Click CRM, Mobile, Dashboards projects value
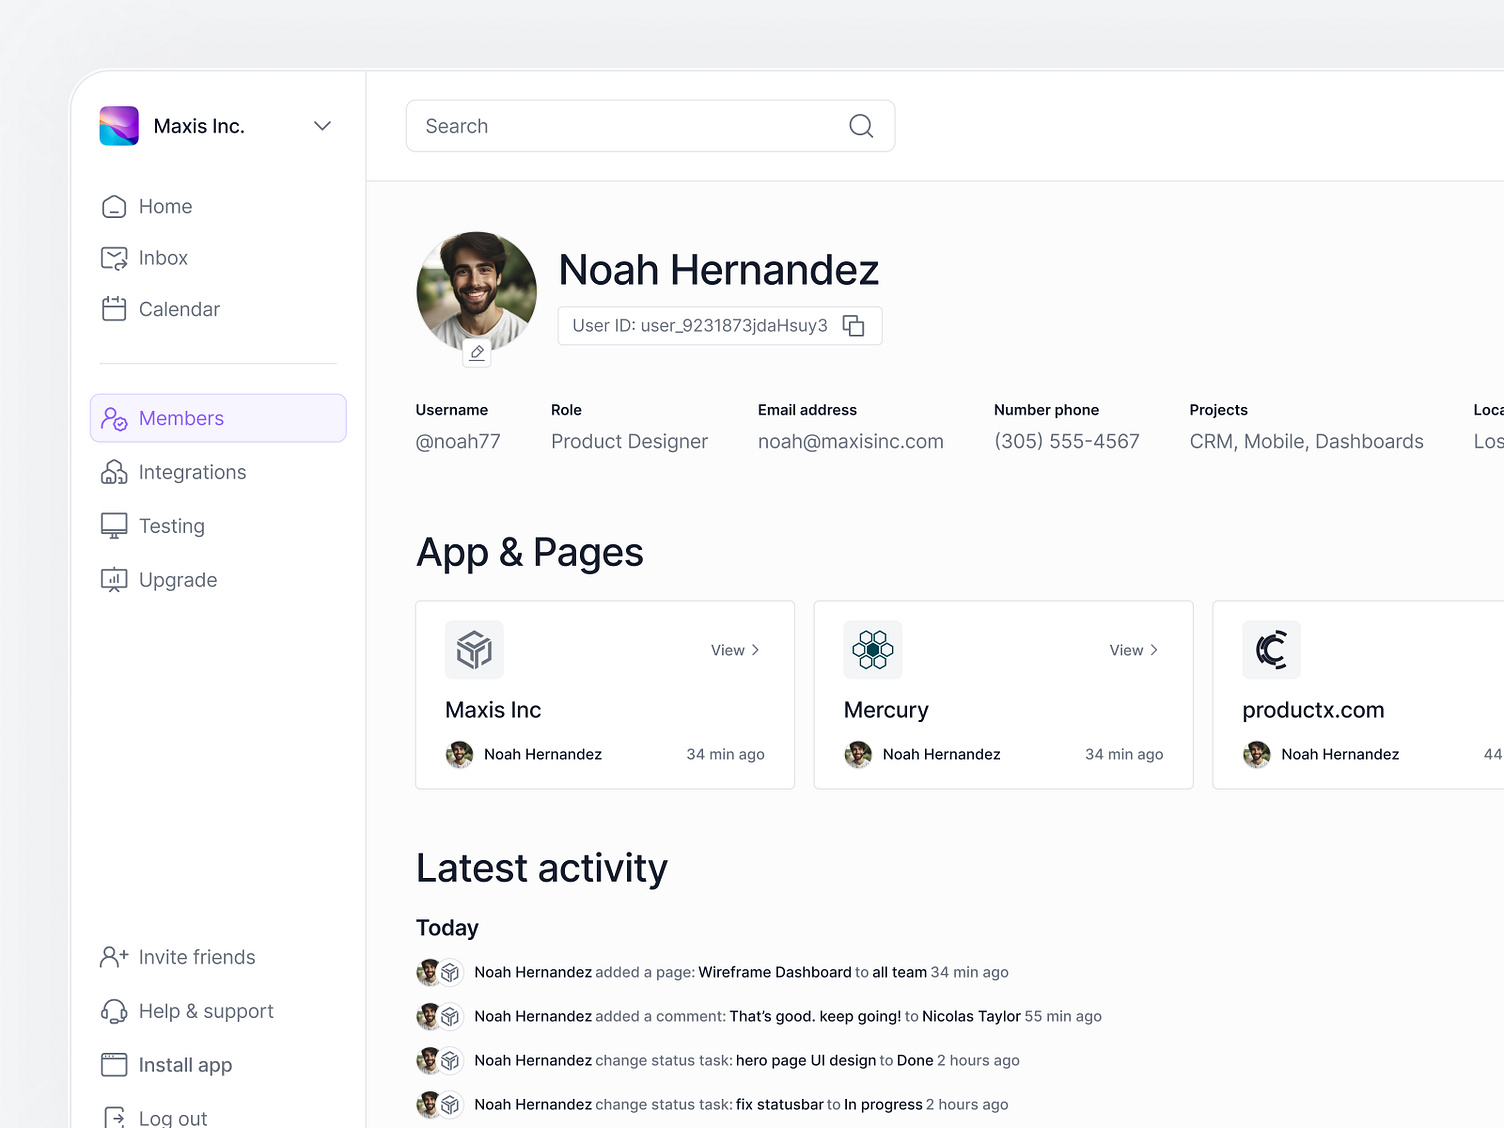 [1306, 441]
